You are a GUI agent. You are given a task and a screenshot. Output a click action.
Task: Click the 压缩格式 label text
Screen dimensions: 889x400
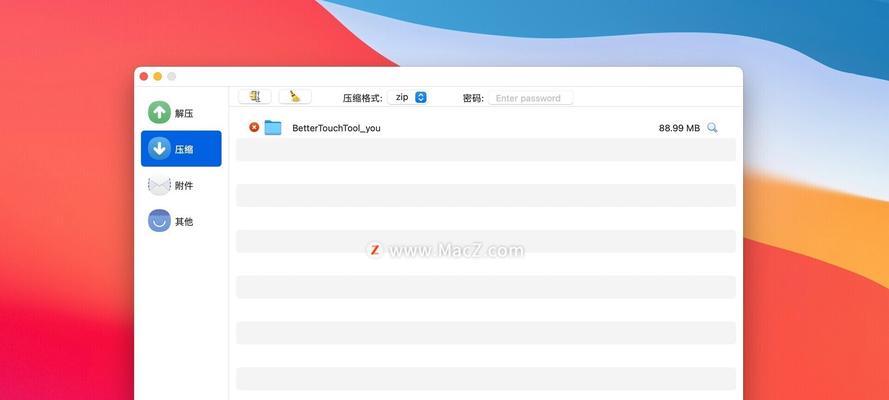click(x=362, y=98)
